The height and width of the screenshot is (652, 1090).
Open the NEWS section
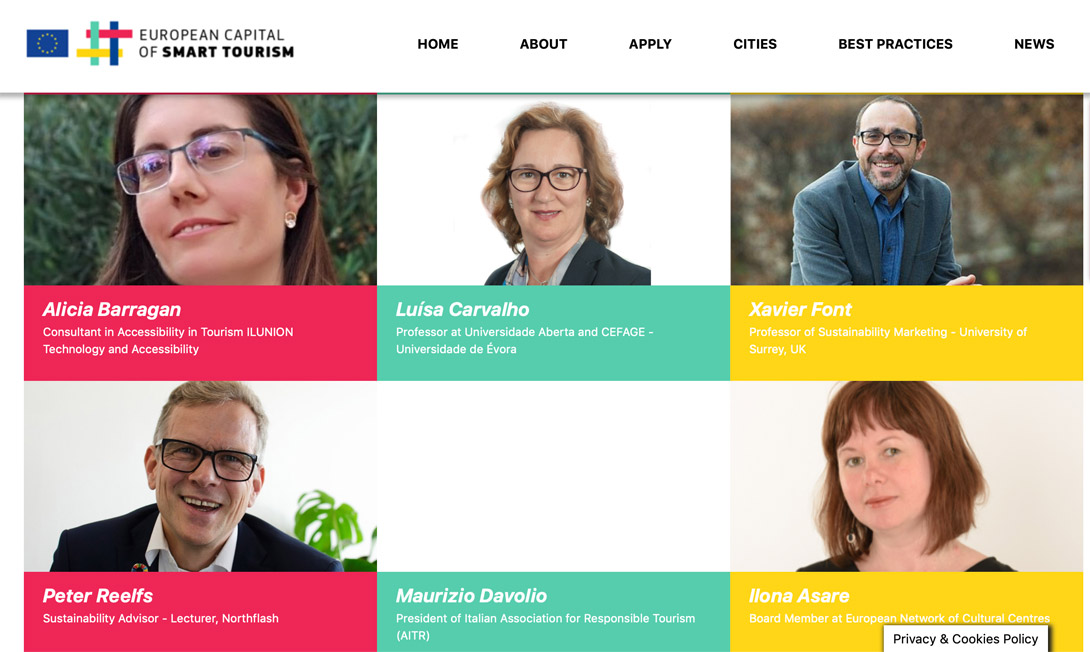1034,44
